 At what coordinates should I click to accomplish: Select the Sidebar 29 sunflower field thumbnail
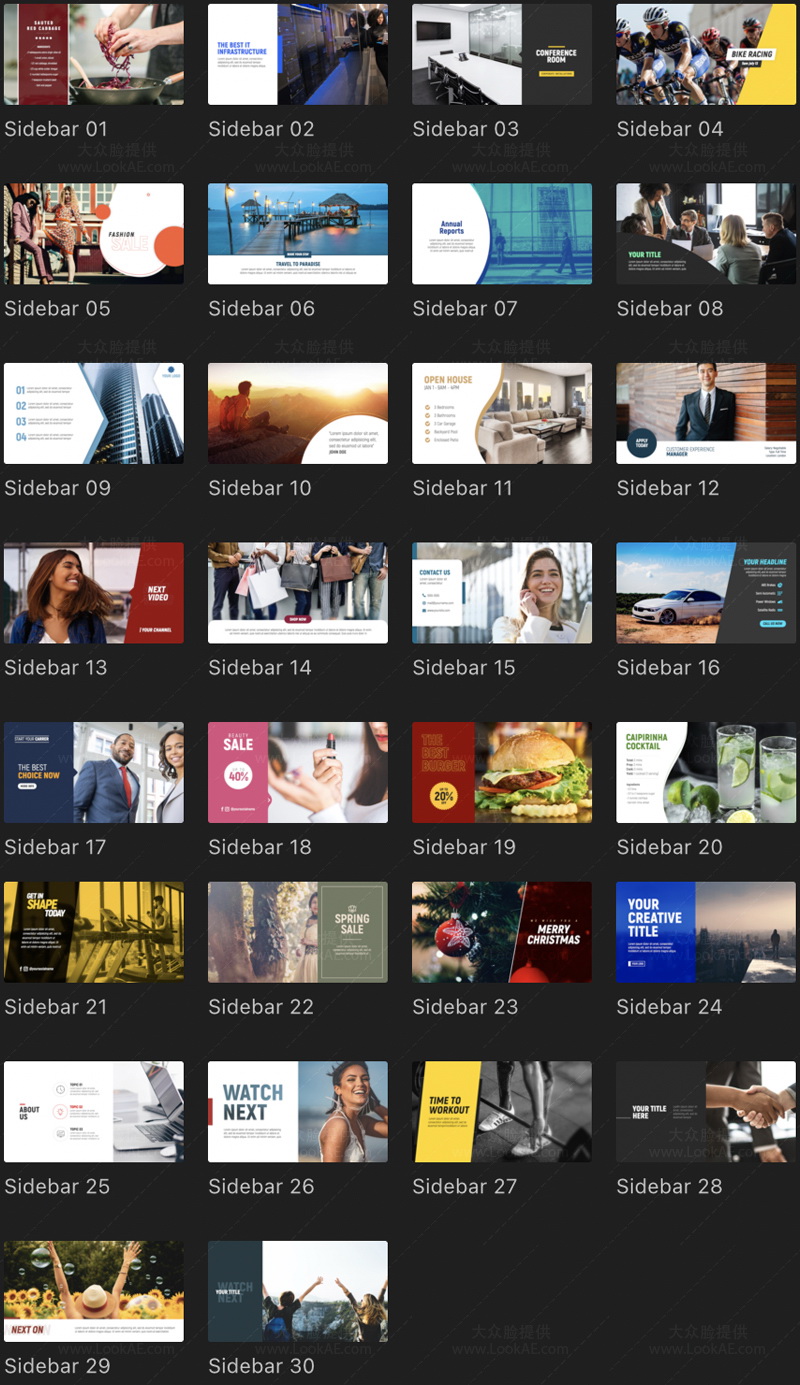click(94, 1291)
